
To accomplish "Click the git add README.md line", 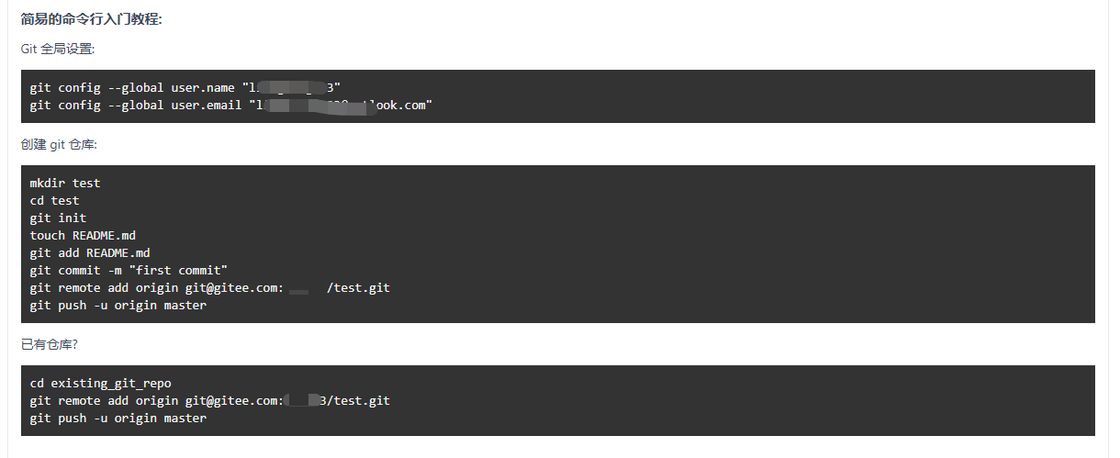I will [x=90, y=253].
